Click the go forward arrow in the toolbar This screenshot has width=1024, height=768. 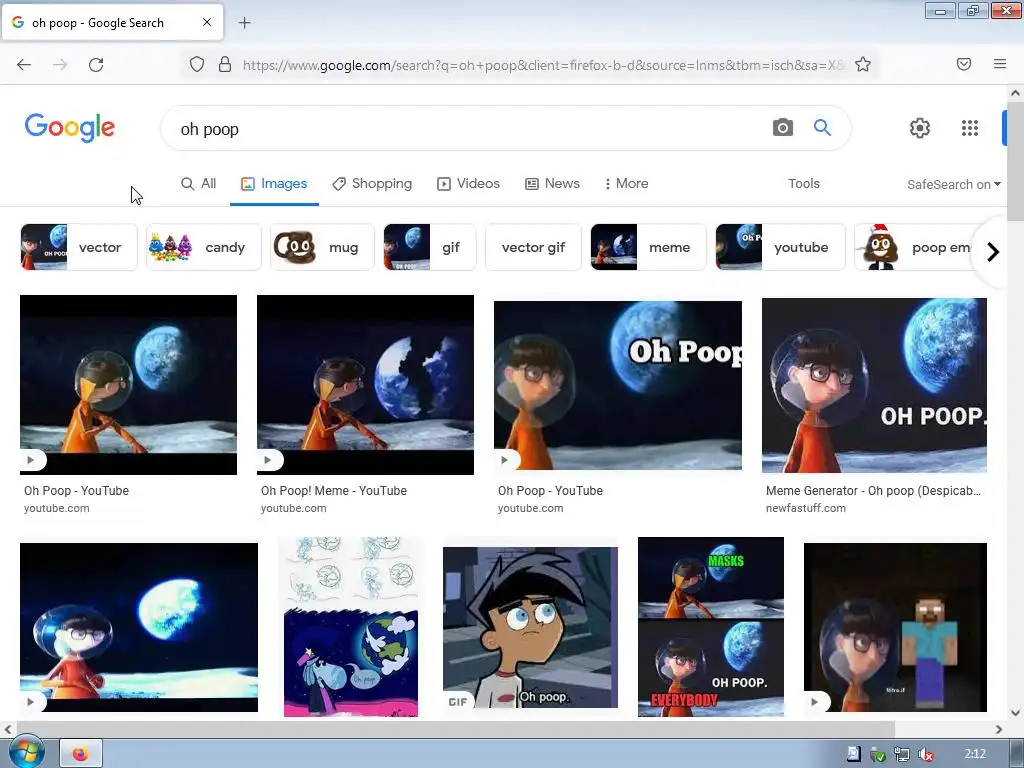(60, 65)
